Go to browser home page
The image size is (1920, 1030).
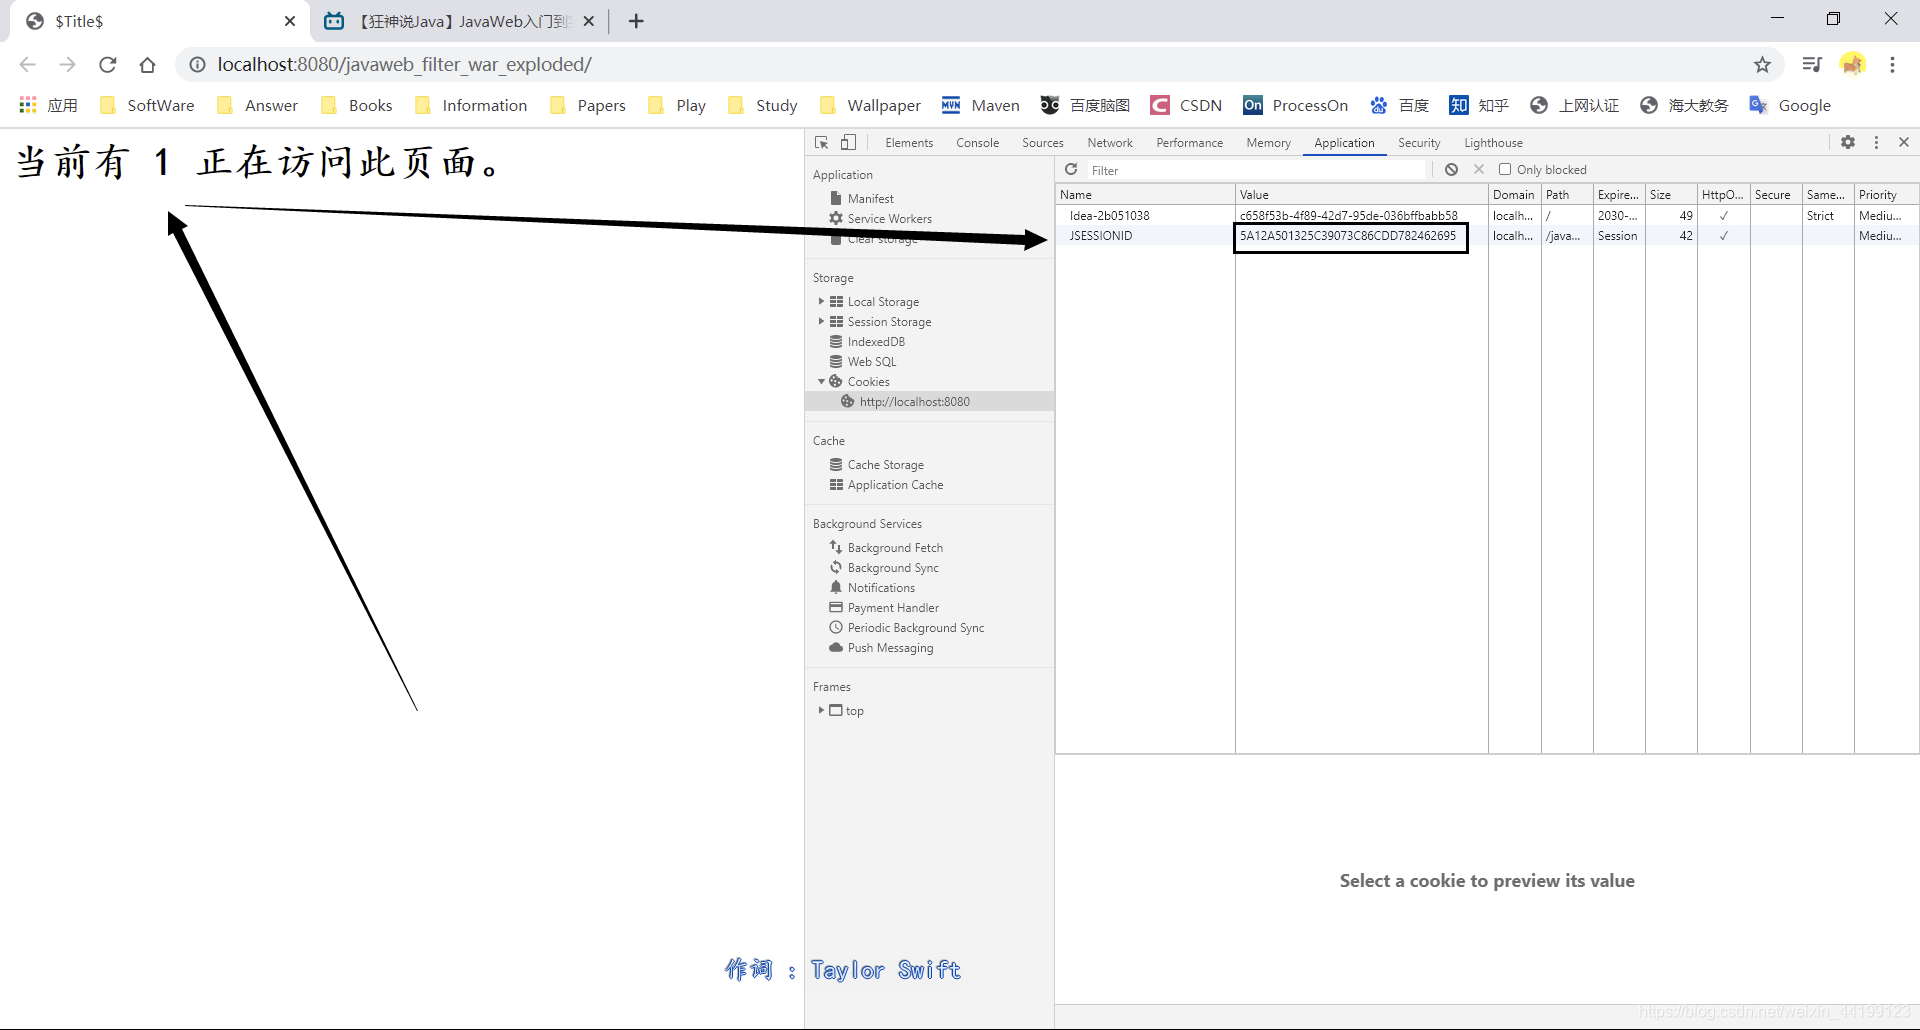point(148,65)
